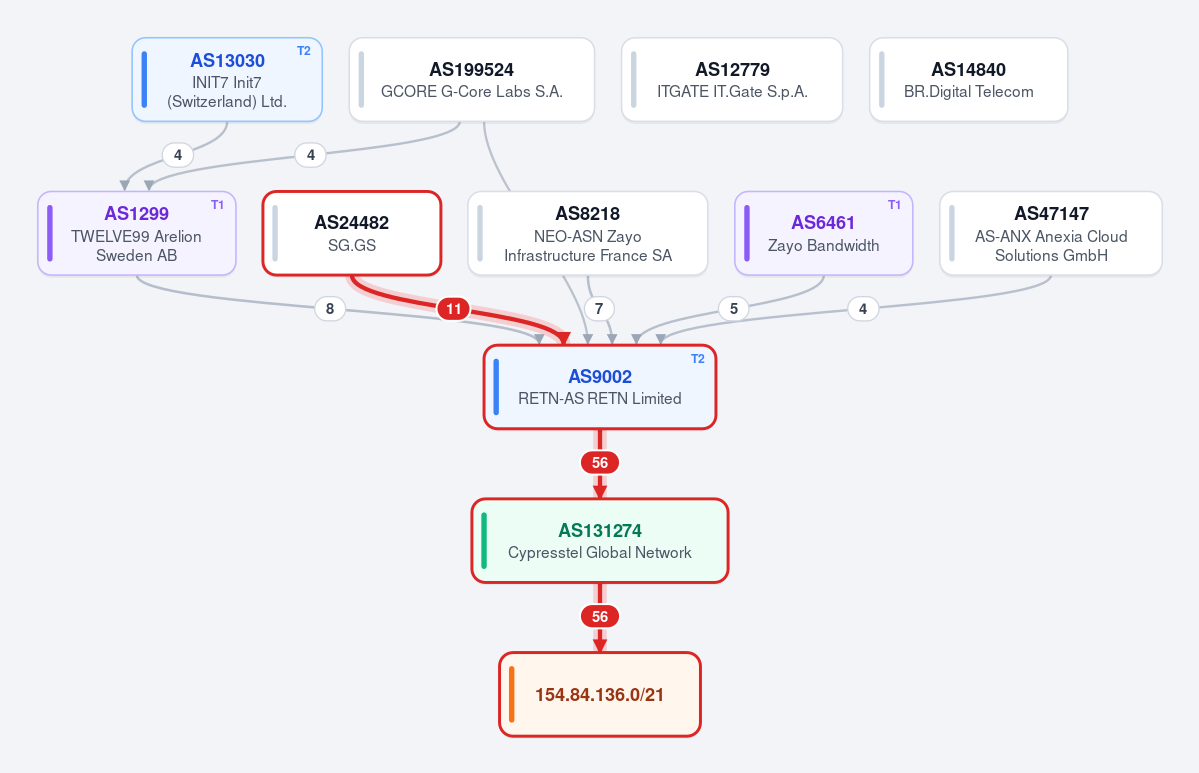Viewport: 1199px width, 773px height.
Task: Open the AS12779 ITGATE IT.Gate node
Action: pos(732,80)
